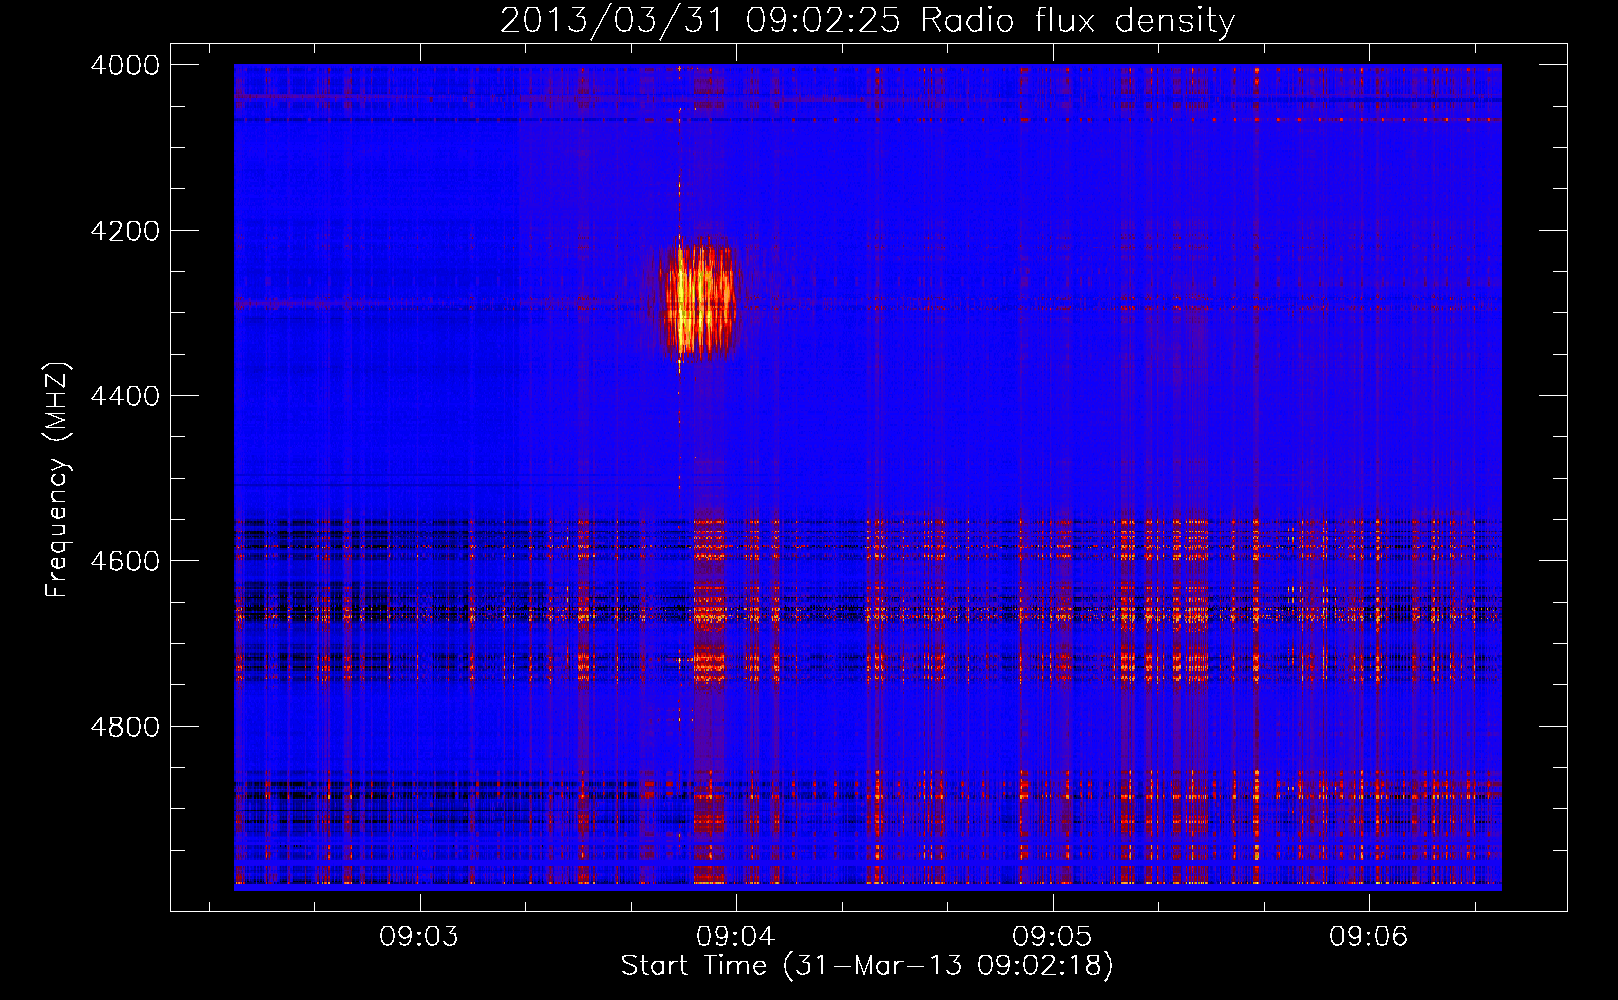This screenshot has height=1000, width=1618.
Task: Click the 09:06 time axis label
Action: pyautogui.click(x=1368, y=936)
